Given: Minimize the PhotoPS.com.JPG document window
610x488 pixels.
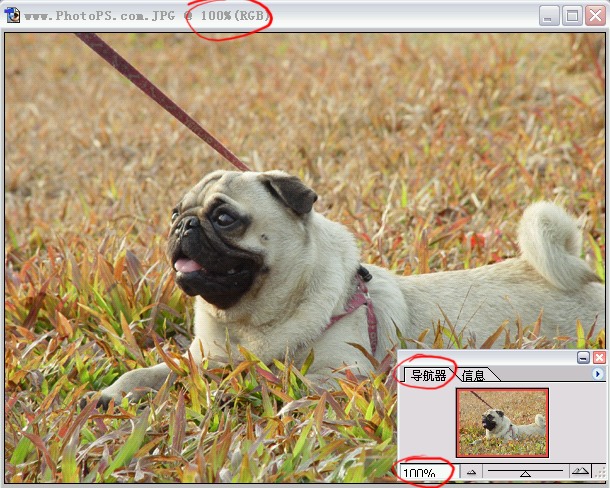Looking at the screenshot, I should tap(549, 16).
